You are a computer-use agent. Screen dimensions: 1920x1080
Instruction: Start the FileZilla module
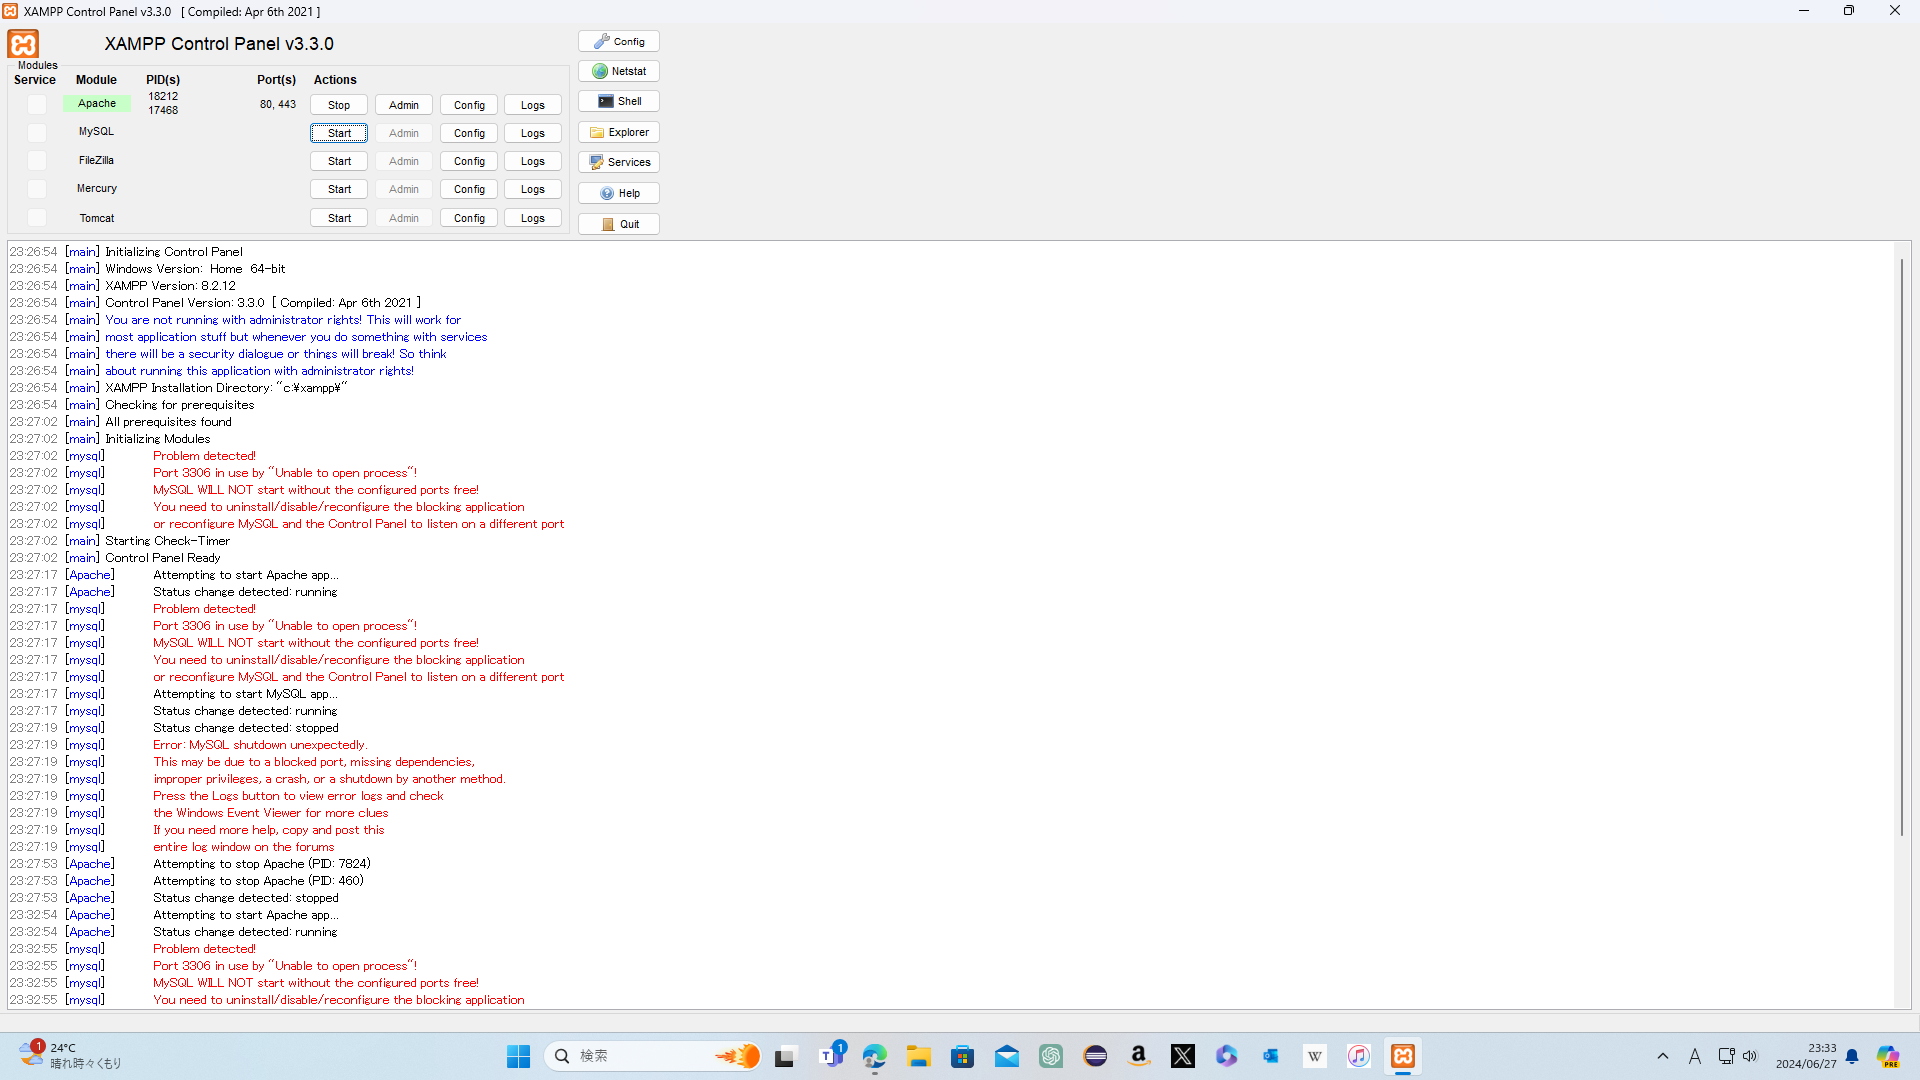[339, 161]
